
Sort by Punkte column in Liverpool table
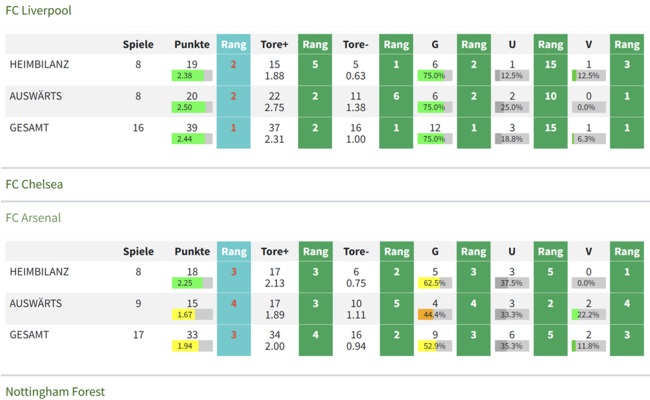click(x=191, y=44)
